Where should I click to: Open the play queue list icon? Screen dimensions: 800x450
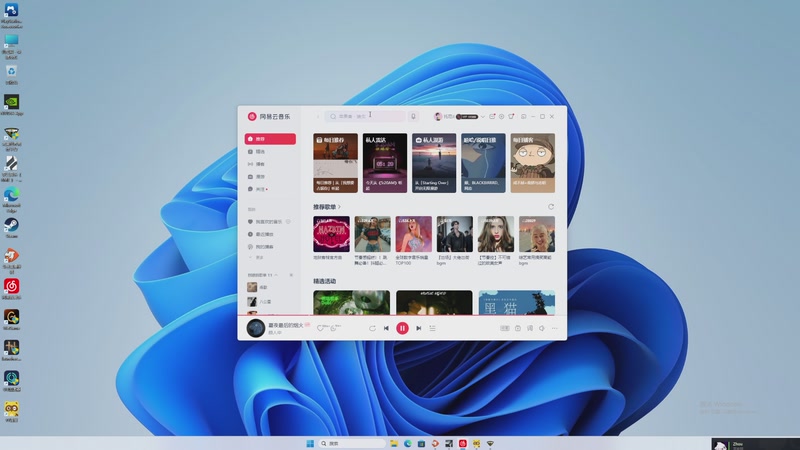coord(433,328)
